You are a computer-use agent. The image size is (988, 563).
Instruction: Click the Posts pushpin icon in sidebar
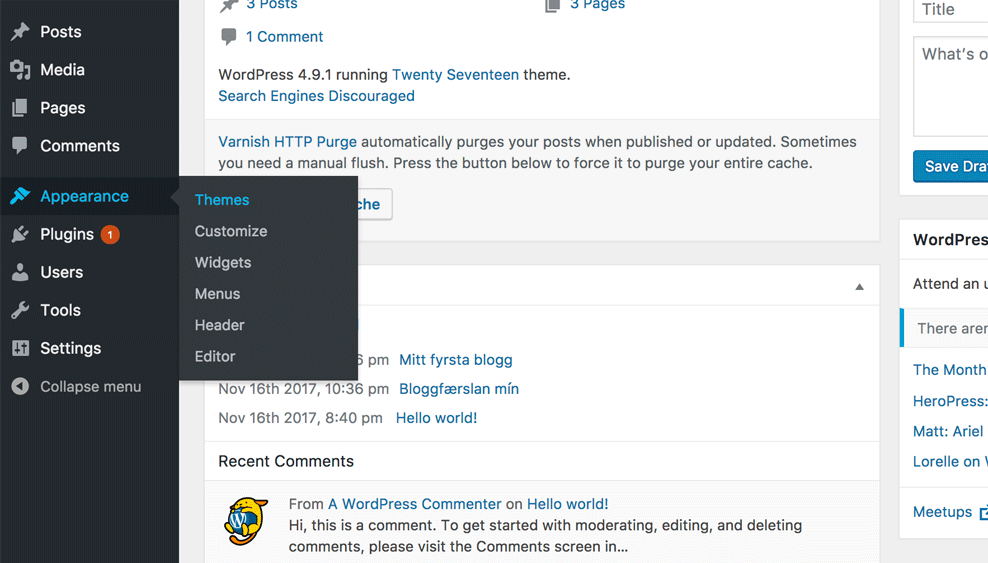(x=20, y=31)
